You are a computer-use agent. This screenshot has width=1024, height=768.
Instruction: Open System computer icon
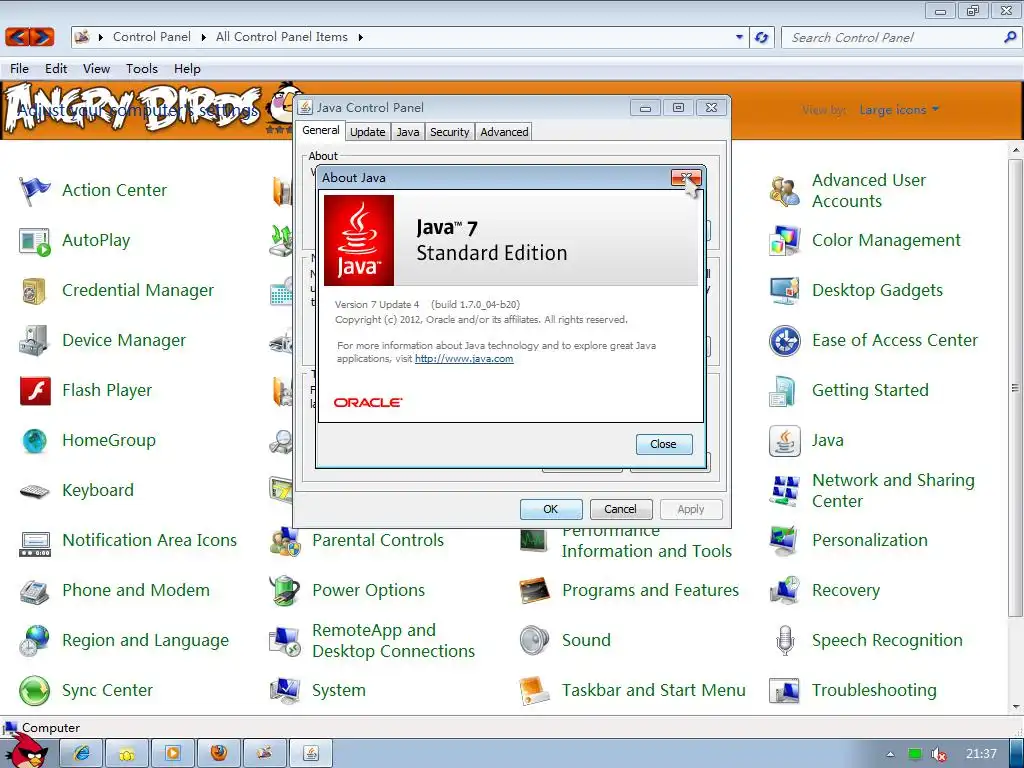coord(285,691)
